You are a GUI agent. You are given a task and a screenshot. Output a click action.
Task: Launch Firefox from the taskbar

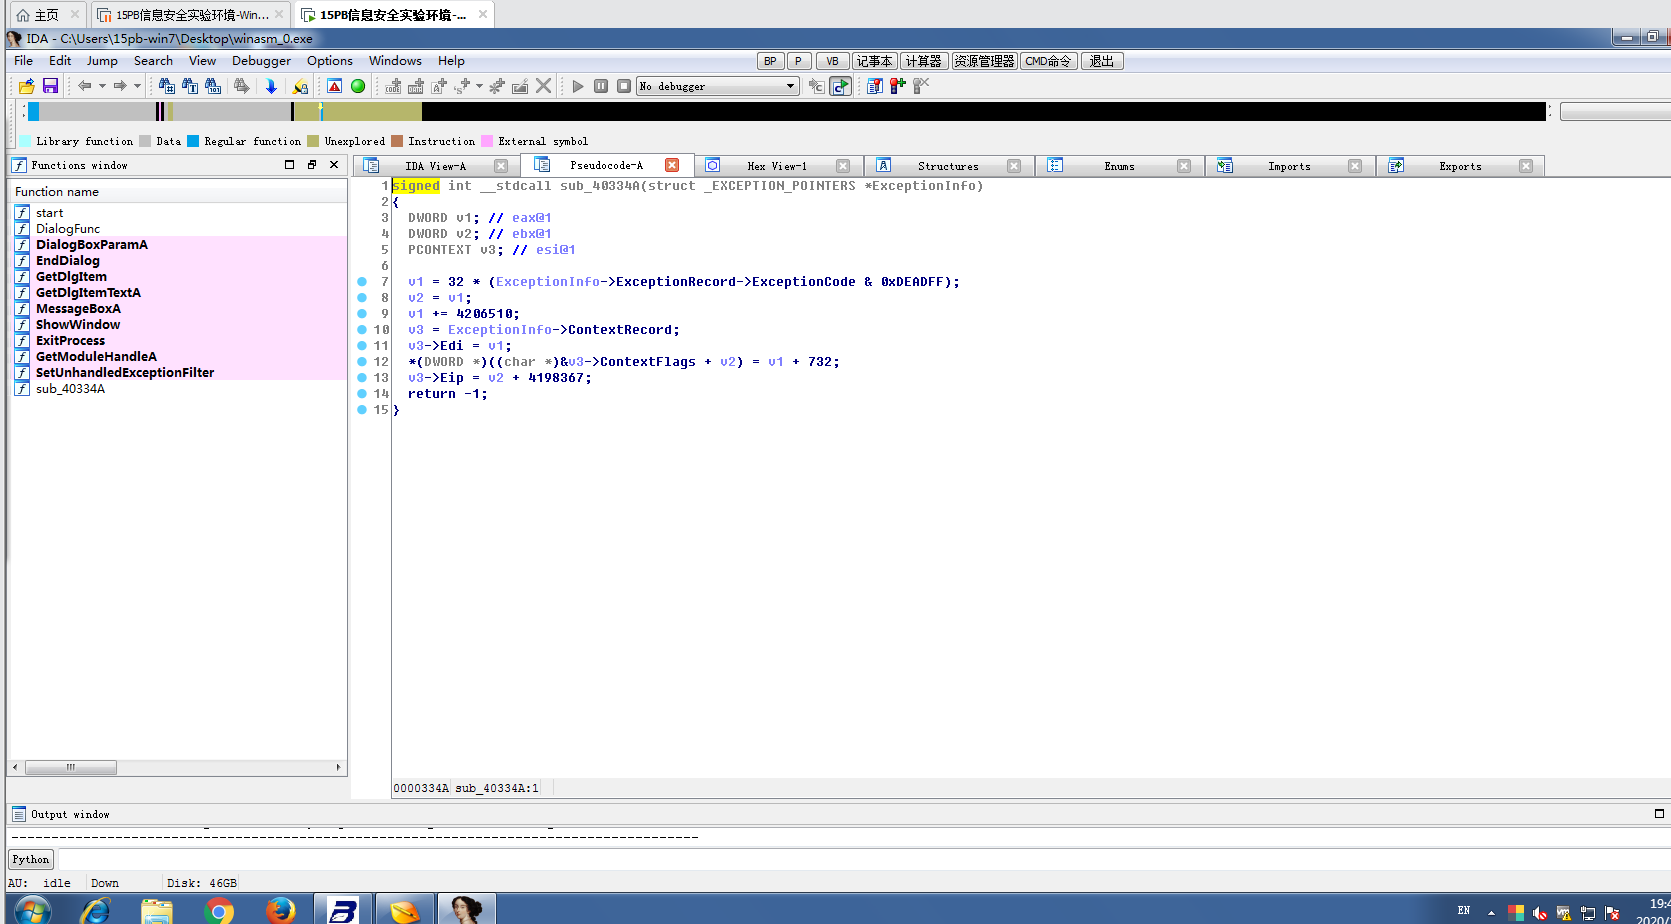[281, 910]
